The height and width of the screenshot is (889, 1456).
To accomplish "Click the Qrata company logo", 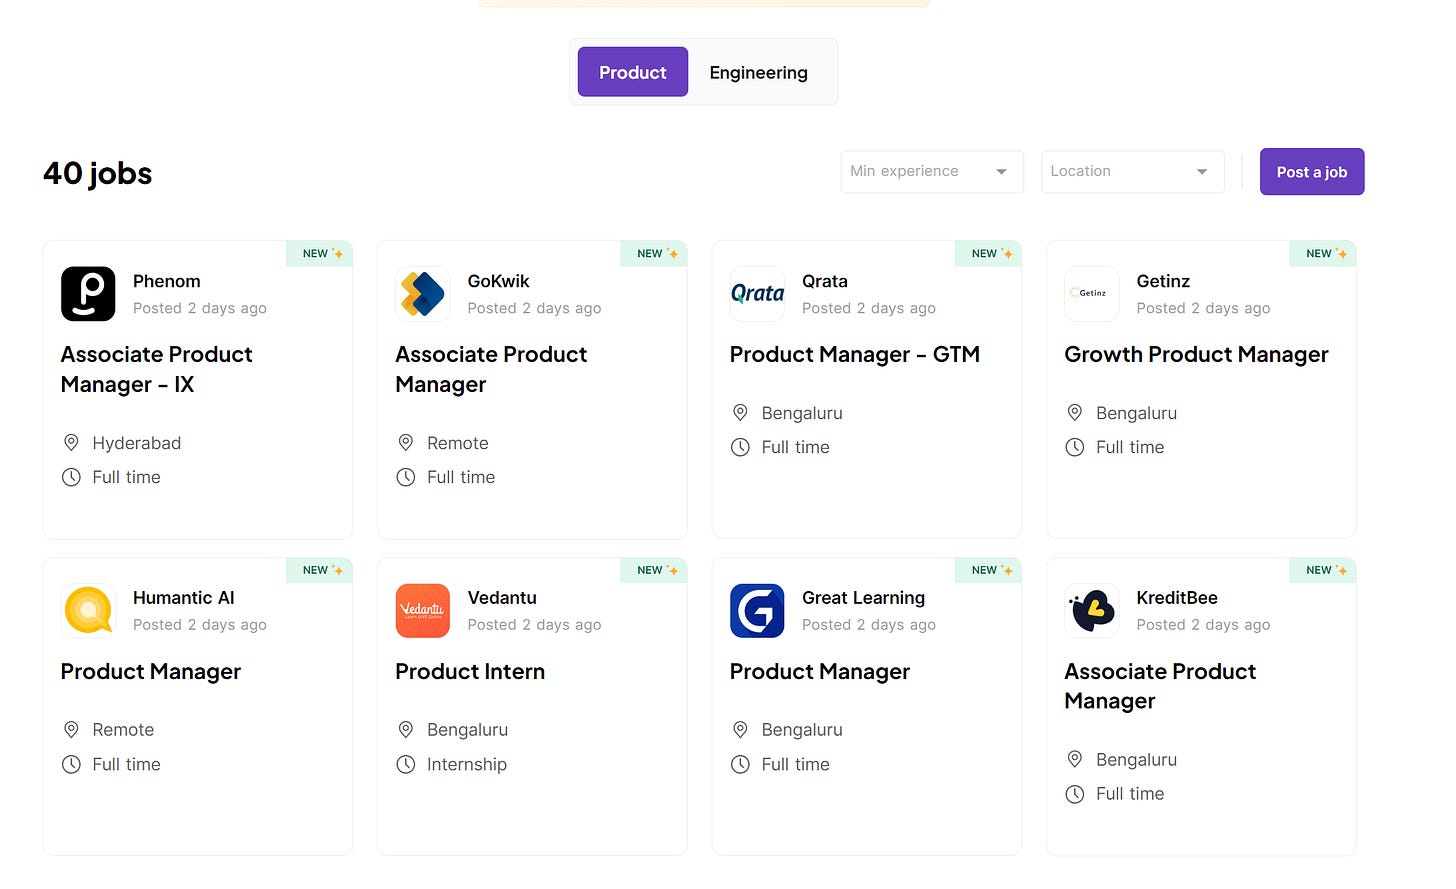I will pos(757,294).
